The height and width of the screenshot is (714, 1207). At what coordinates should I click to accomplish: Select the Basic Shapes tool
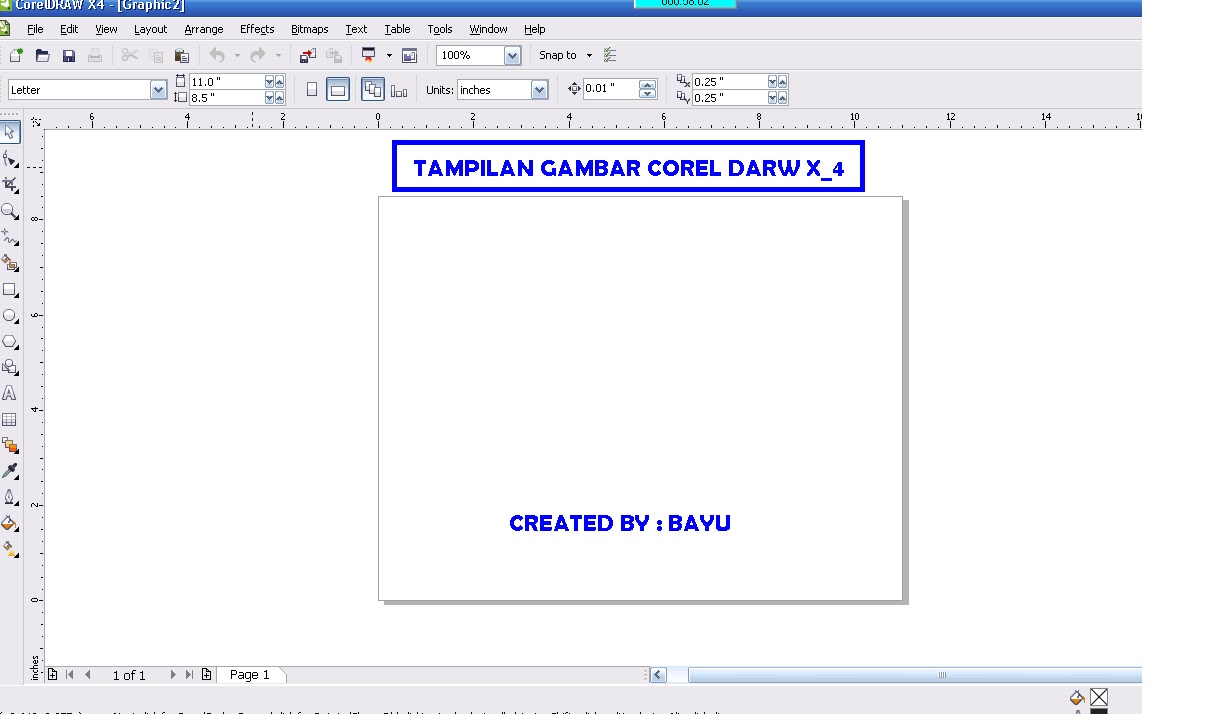tap(10, 367)
